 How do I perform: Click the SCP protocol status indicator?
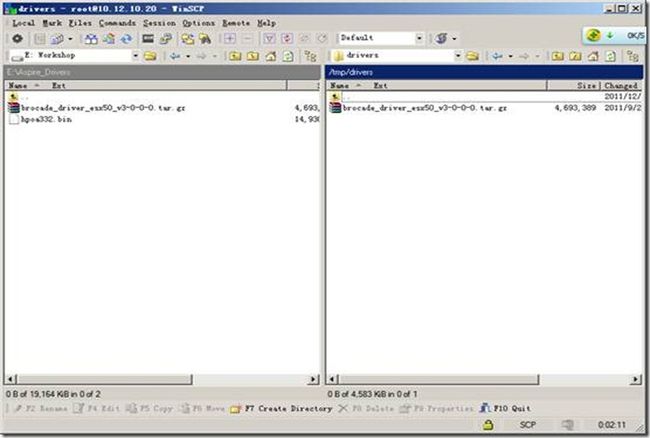528,425
